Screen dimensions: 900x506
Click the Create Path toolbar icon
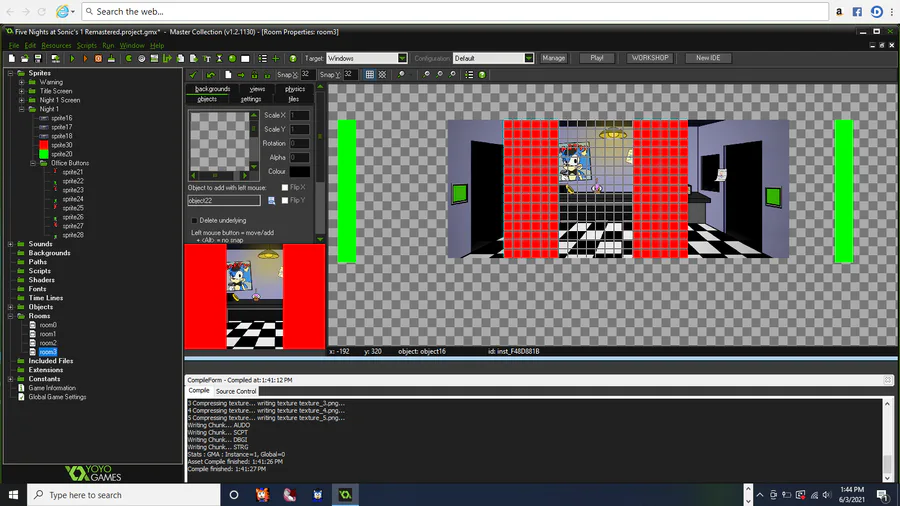(168, 59)
